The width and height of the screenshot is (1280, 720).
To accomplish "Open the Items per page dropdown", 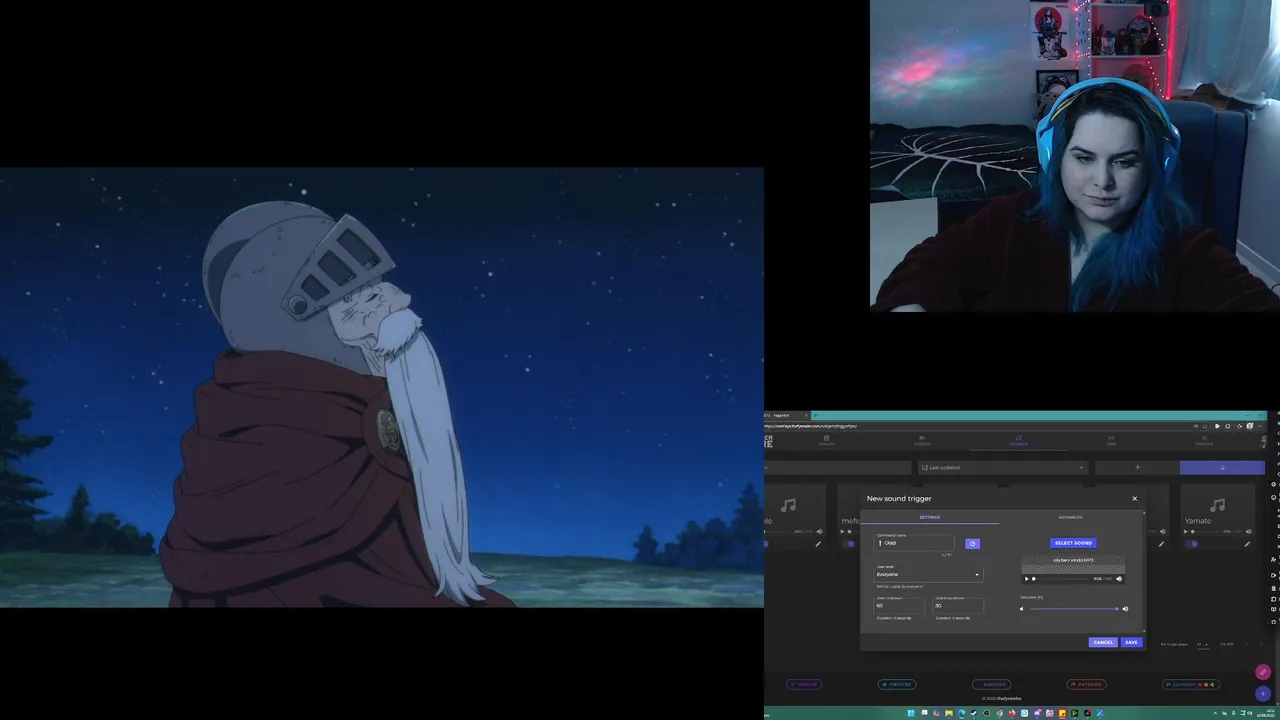I will [x=1202, y=644].
